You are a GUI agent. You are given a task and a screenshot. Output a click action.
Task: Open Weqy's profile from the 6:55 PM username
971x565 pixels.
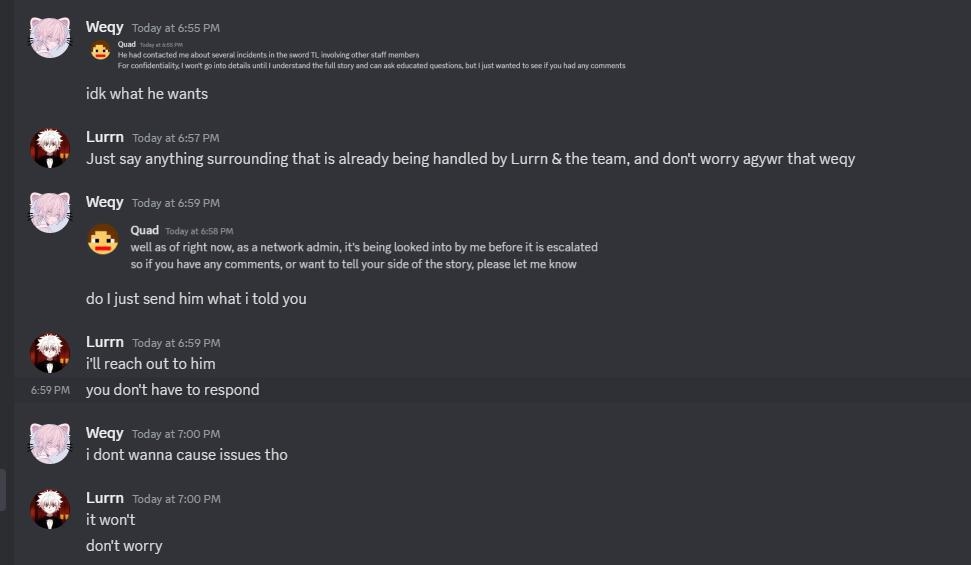point(105,27)
